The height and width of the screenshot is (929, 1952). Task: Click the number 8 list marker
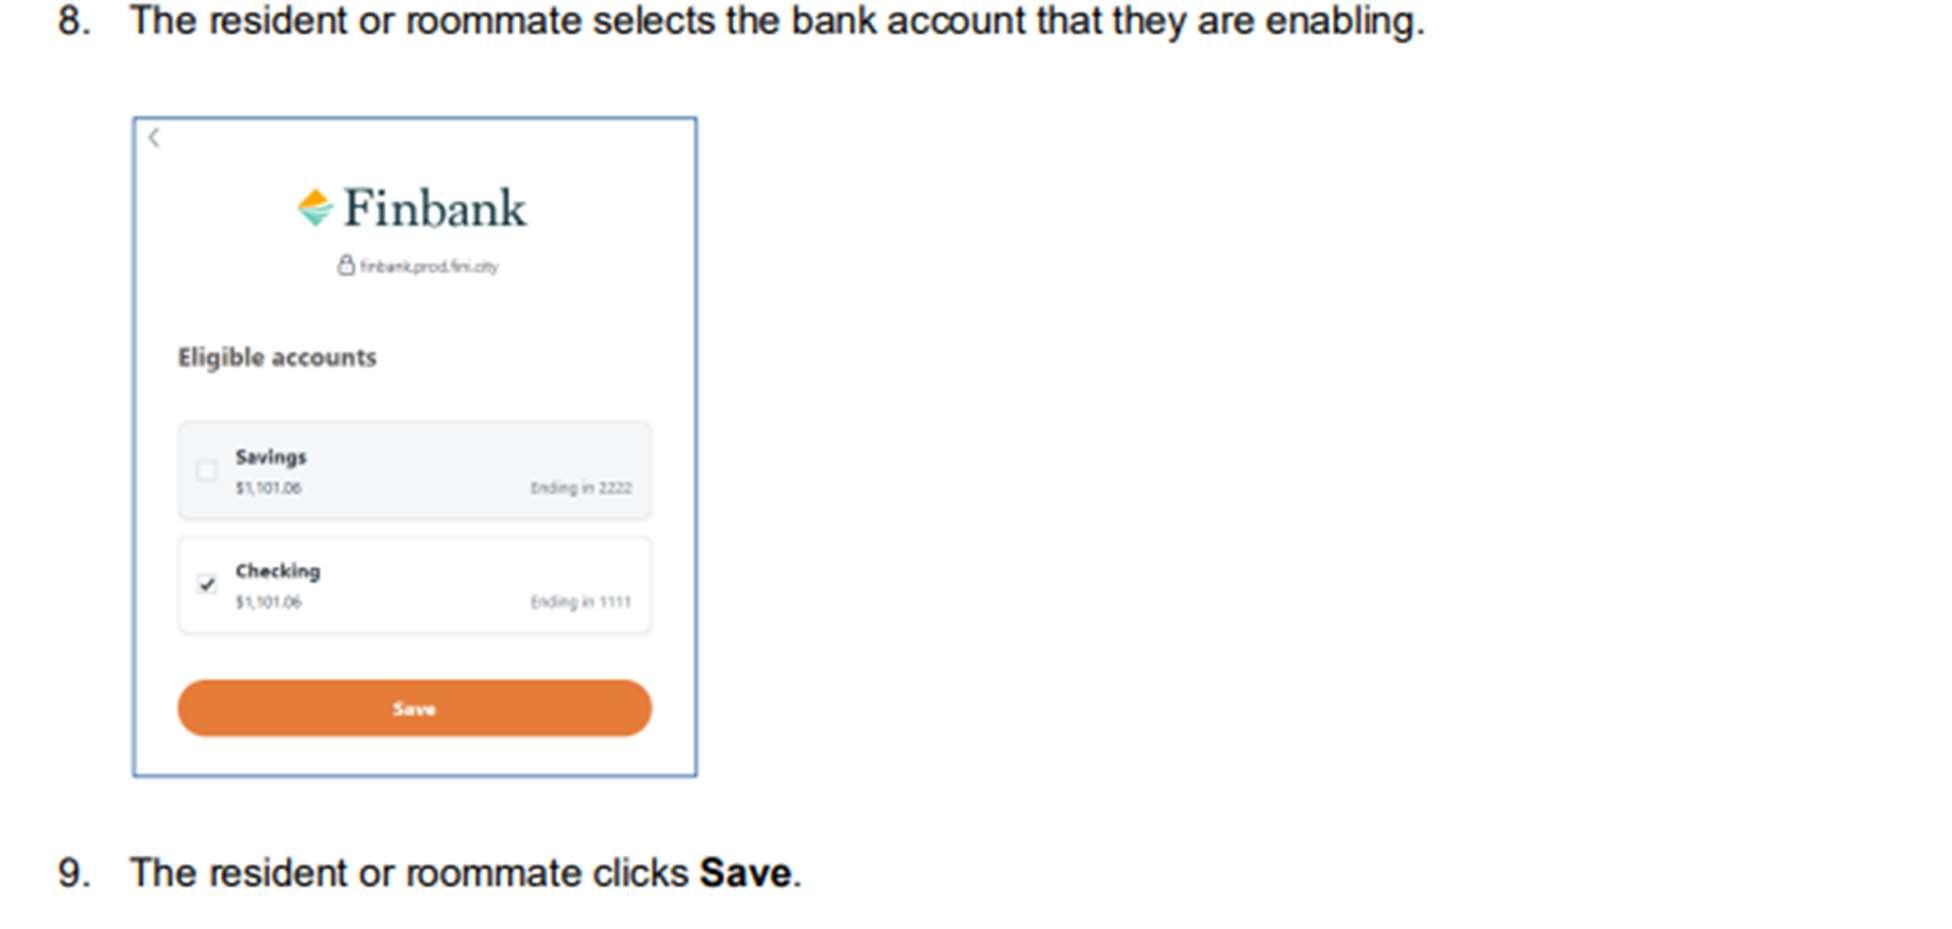tap(73, 21)
